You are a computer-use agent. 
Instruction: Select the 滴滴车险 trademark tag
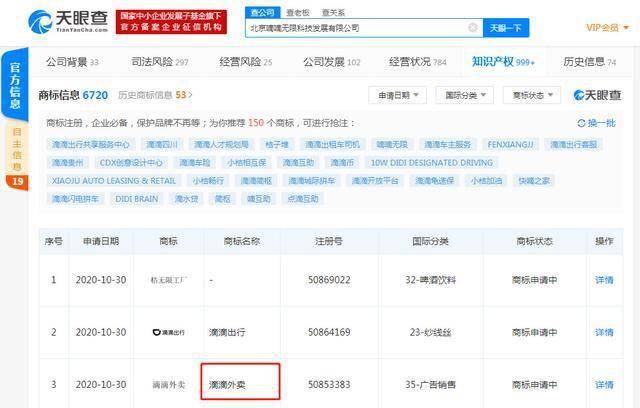[x=195, y=162]
